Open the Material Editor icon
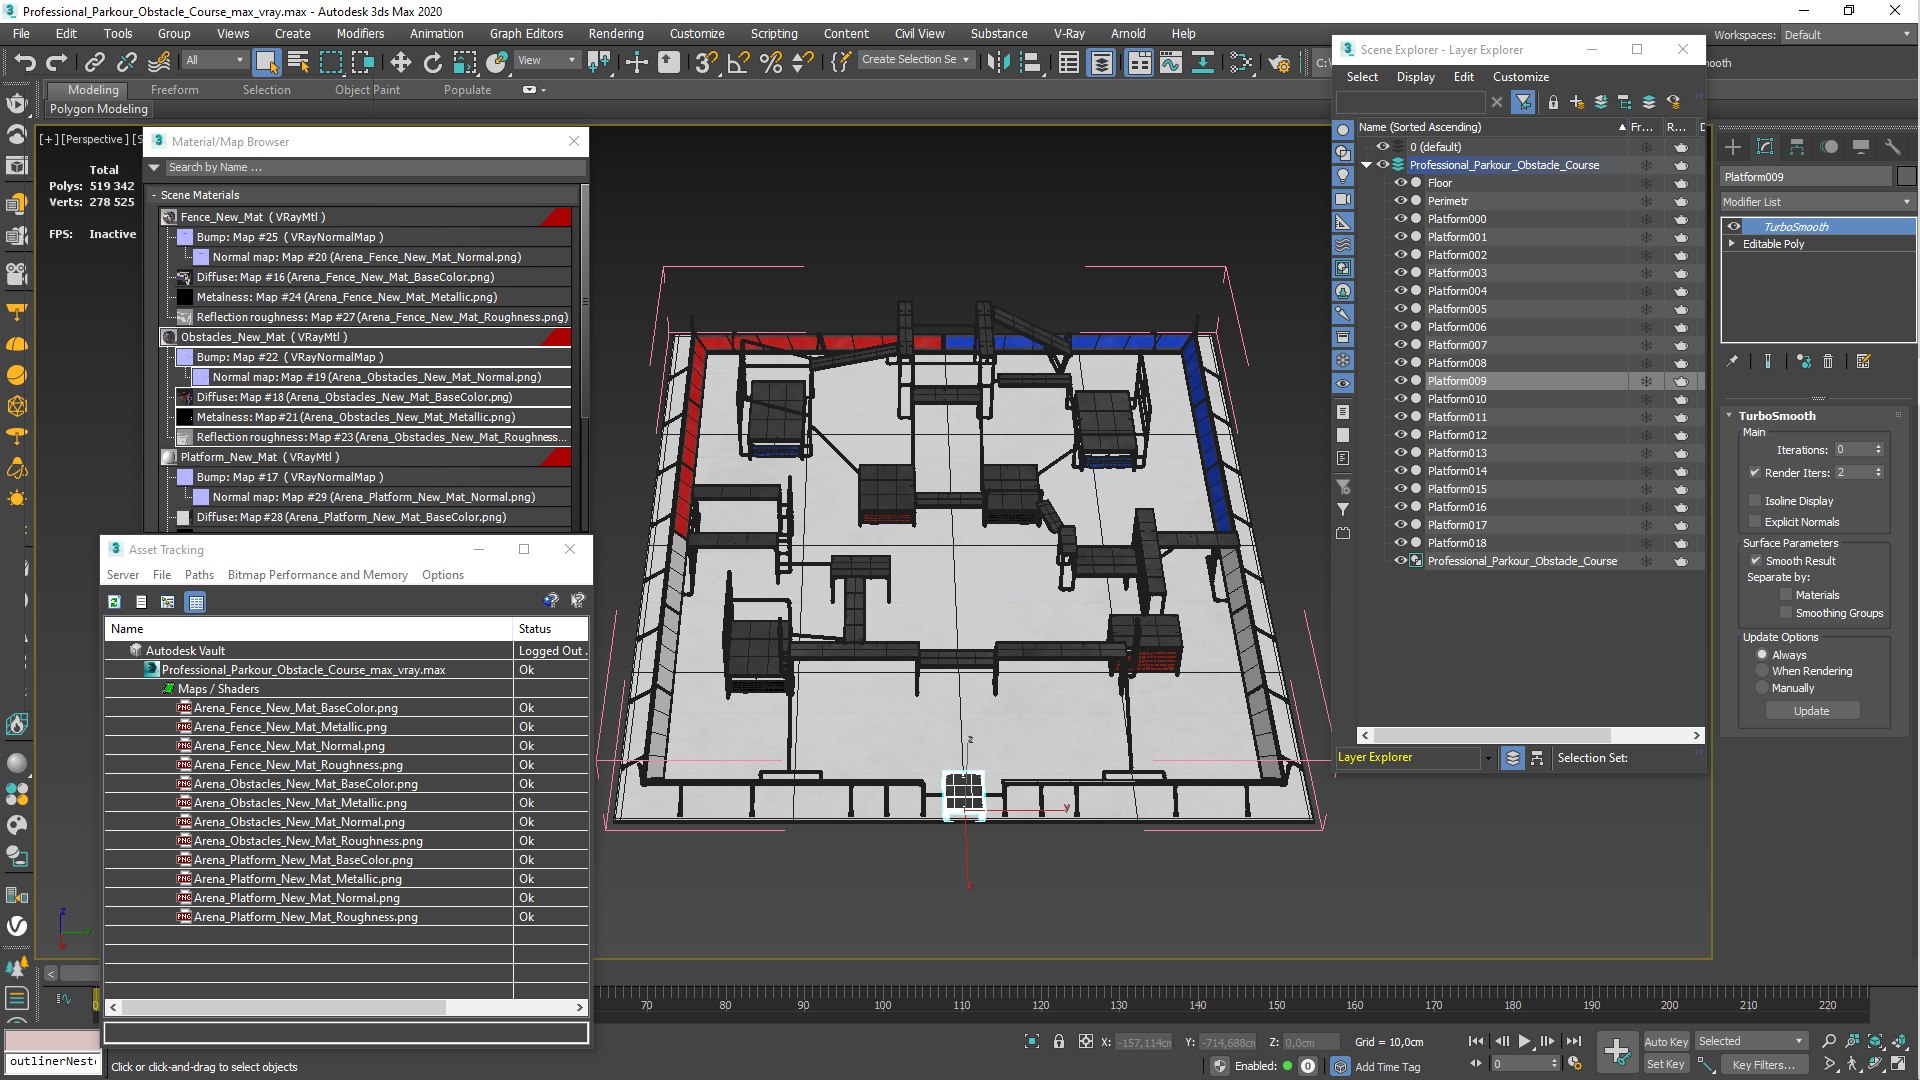 point(1241,63)
